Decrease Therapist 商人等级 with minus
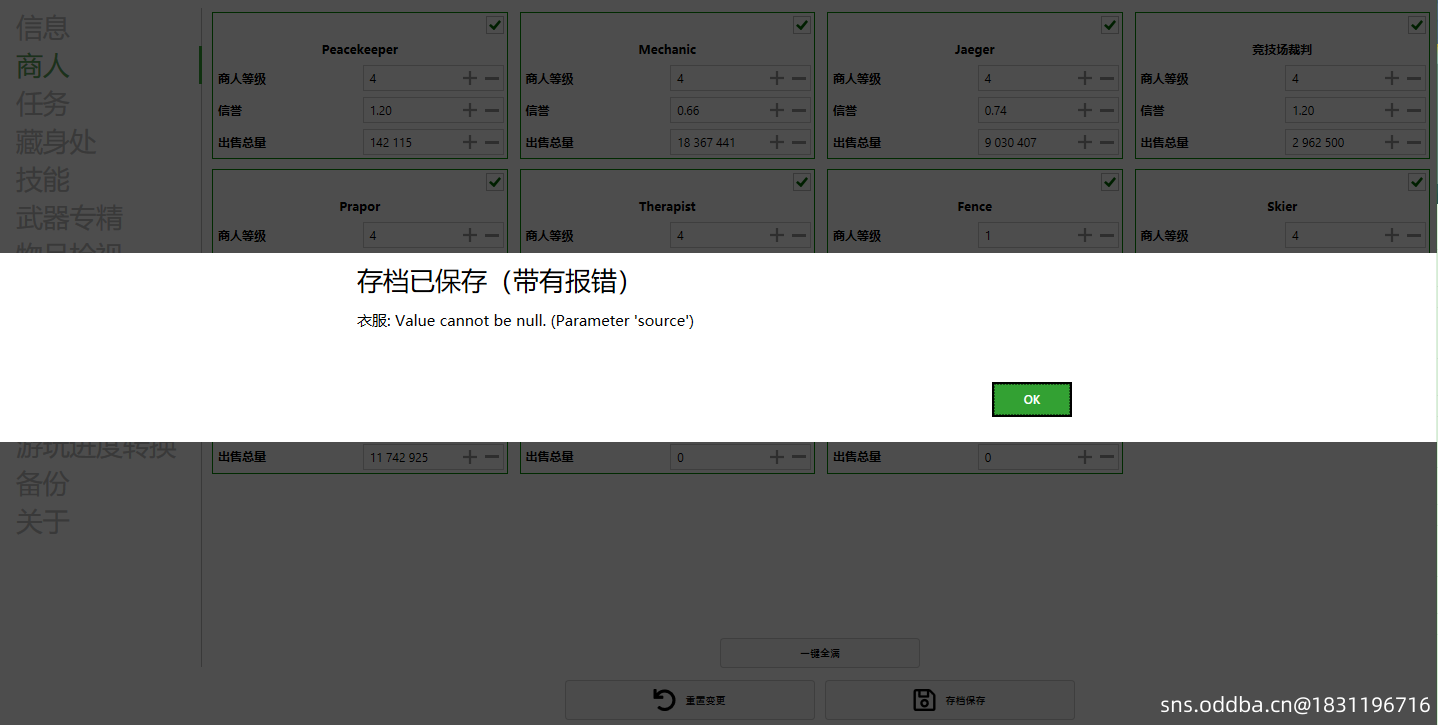This screenshot has width=1438, height=725. point(799,235)
